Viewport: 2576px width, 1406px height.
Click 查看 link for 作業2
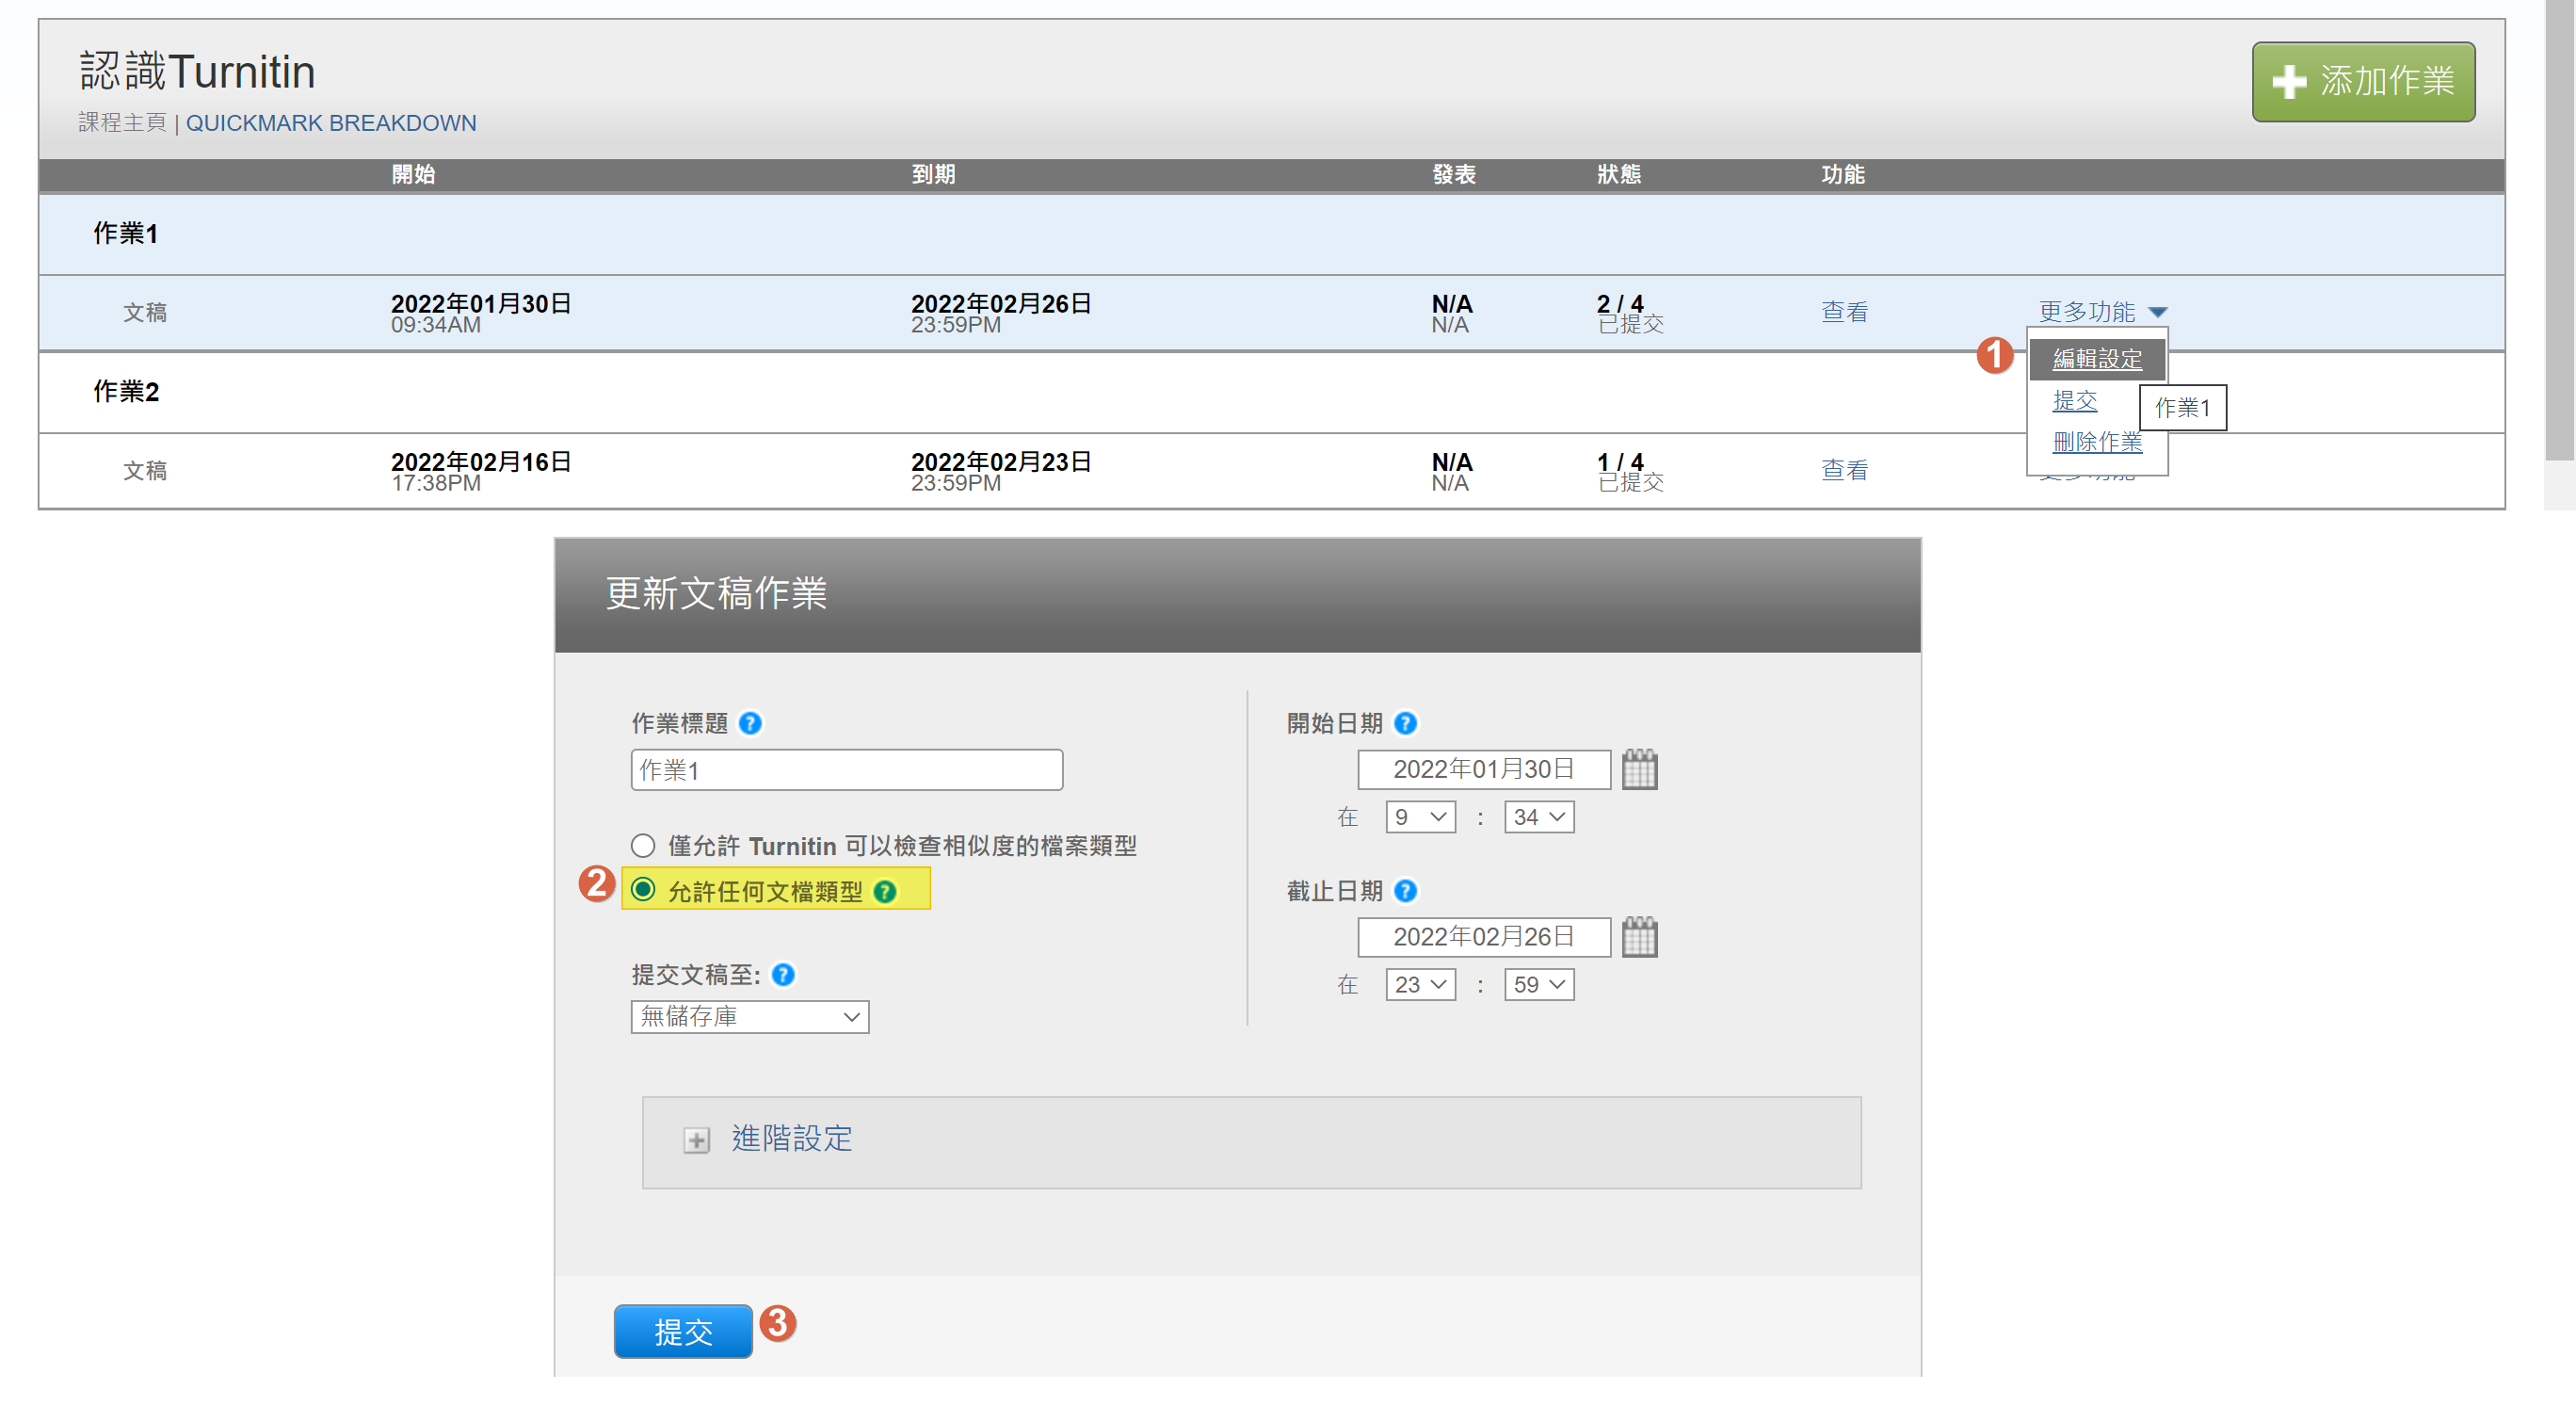point(1844,470)
